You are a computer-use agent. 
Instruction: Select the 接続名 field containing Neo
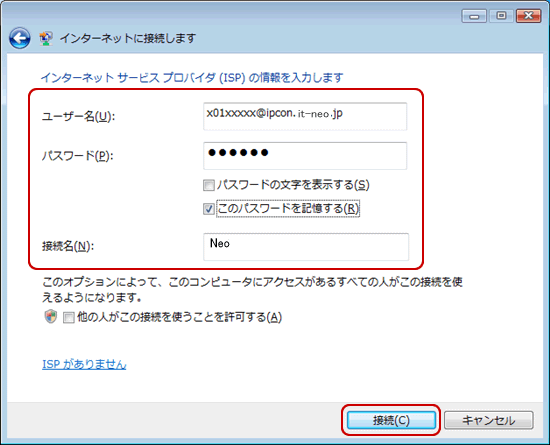[306, 247]
